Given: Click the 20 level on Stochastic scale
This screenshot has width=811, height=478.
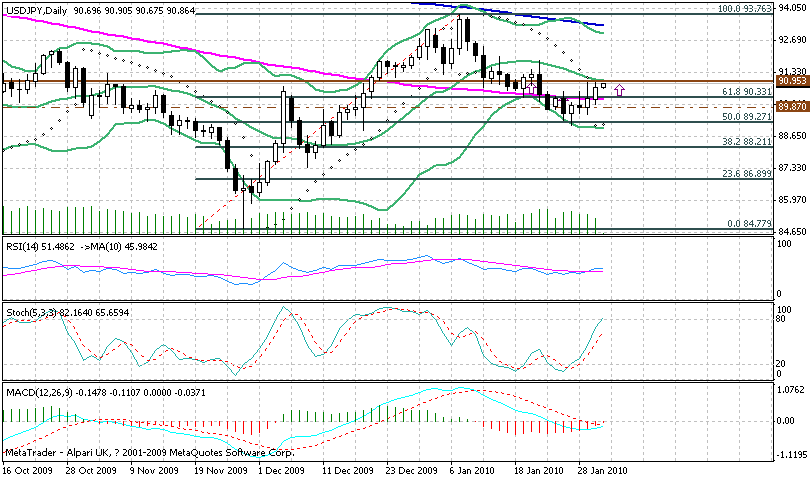Looking at the screenshot, I should [x=782, y=364].
